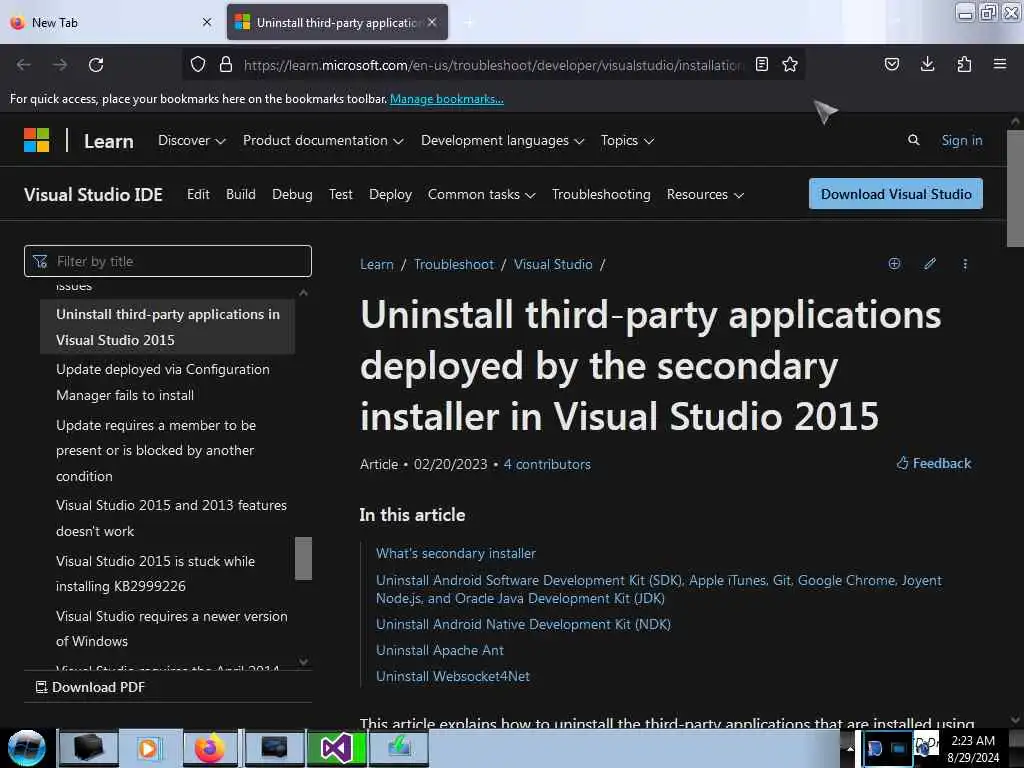Expand the Common tasks dropdown
Screen dimensions: 1024x768
coord(481,195)
